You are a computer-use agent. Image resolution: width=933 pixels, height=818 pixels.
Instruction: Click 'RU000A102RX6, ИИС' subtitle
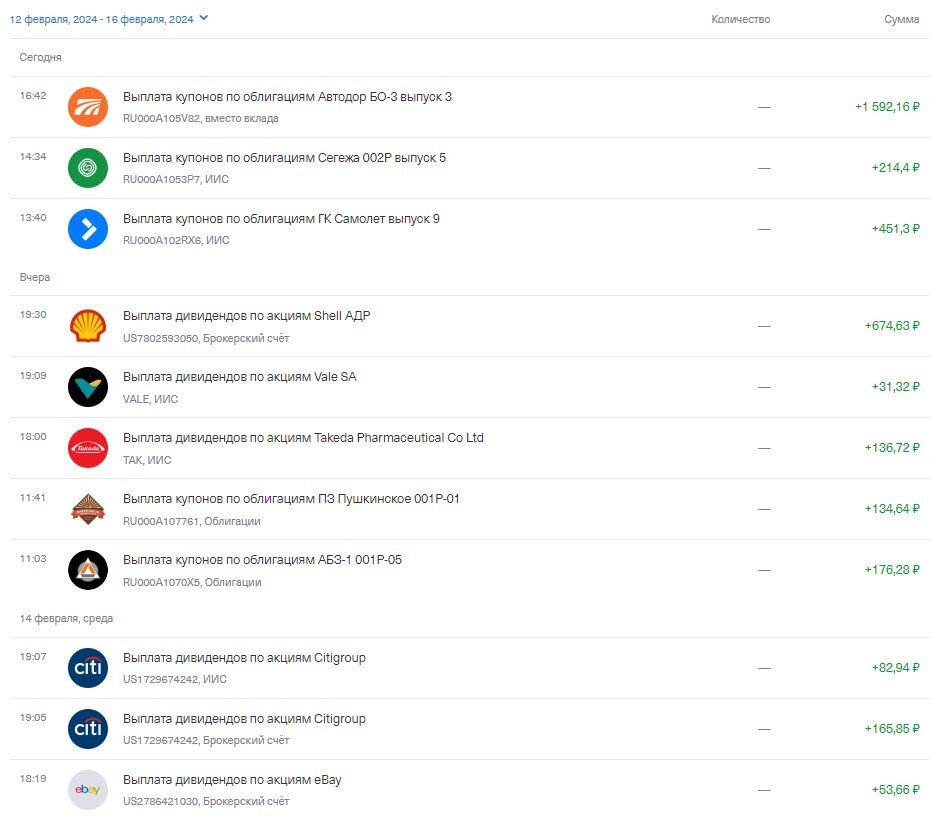coord(176,240)
